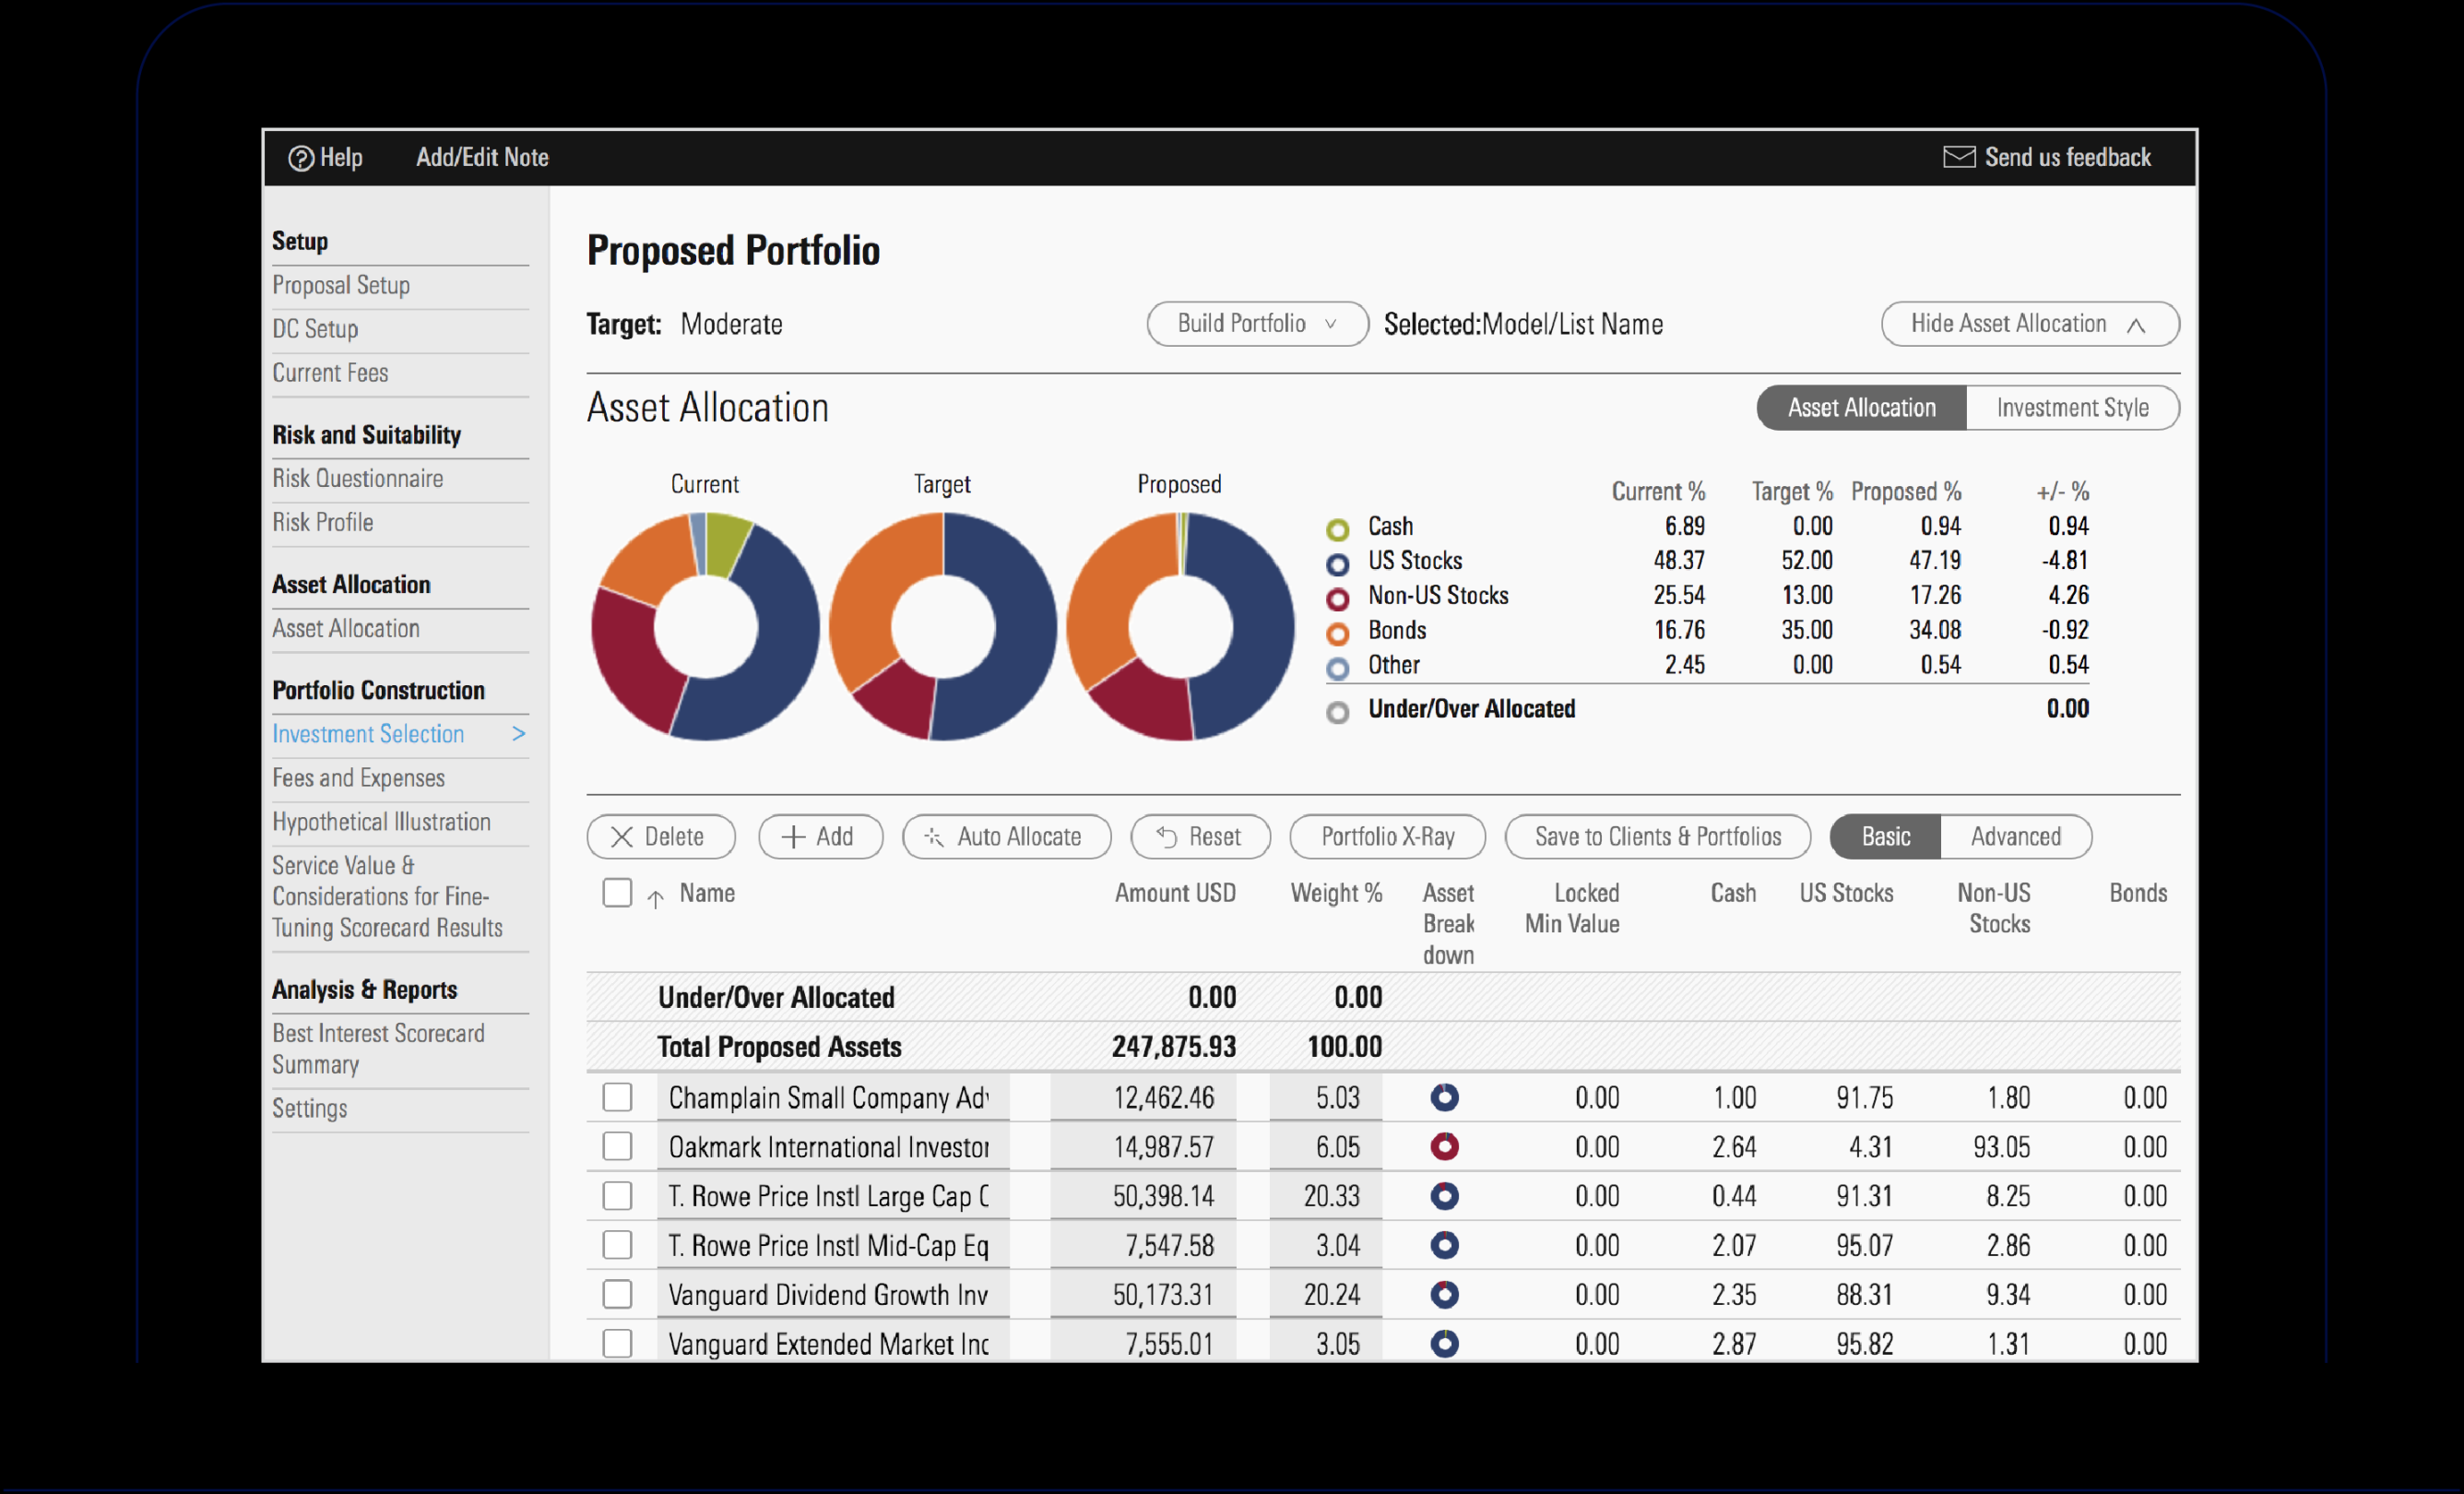Open Proposal Setup in sidebar
Image resolution: width=2464 pixels, height=1494 pixels.
click(x=341, y=286)
